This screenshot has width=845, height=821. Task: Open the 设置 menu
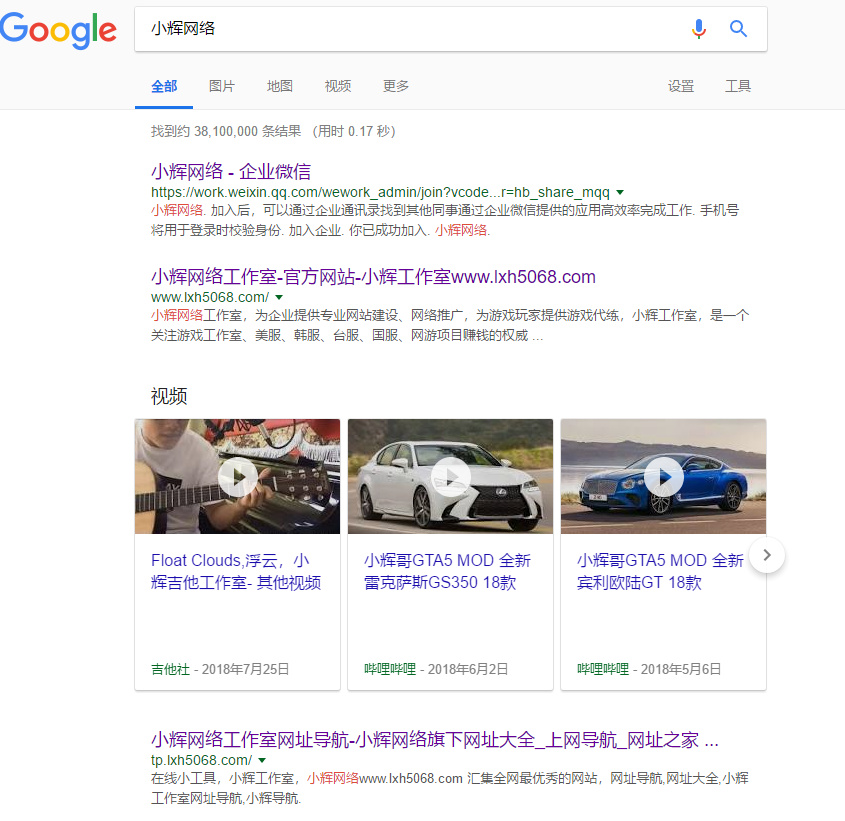[681, 86]
